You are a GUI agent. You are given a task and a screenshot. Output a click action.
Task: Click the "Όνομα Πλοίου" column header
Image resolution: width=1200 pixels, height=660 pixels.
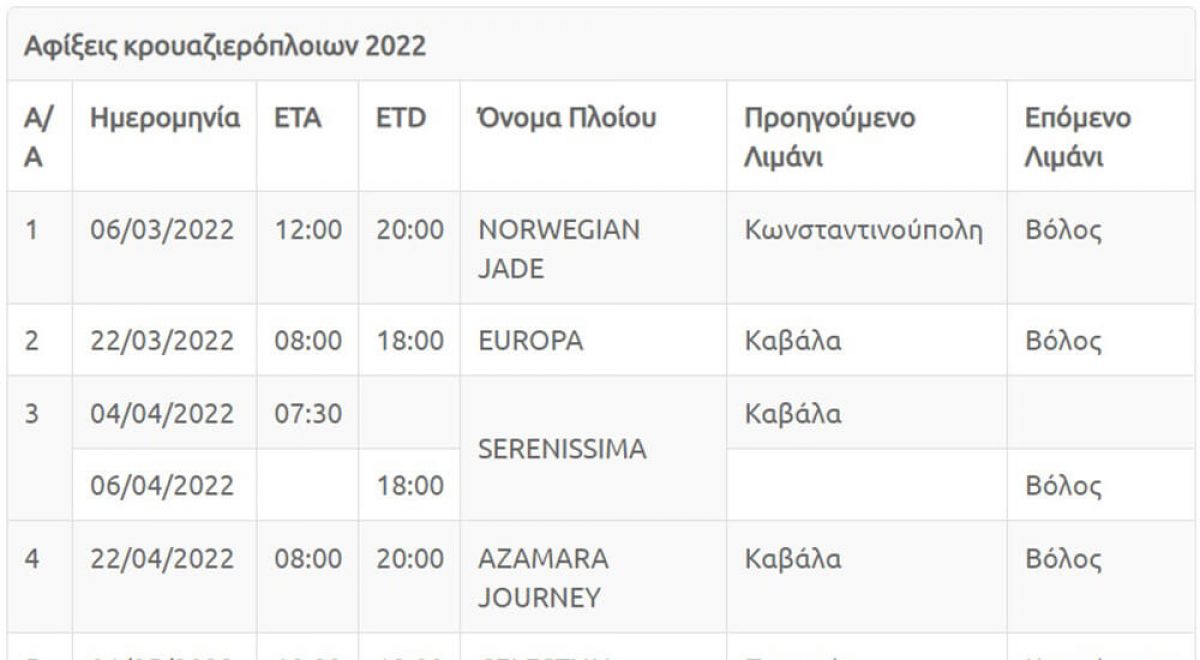click(x=565, y=118)
